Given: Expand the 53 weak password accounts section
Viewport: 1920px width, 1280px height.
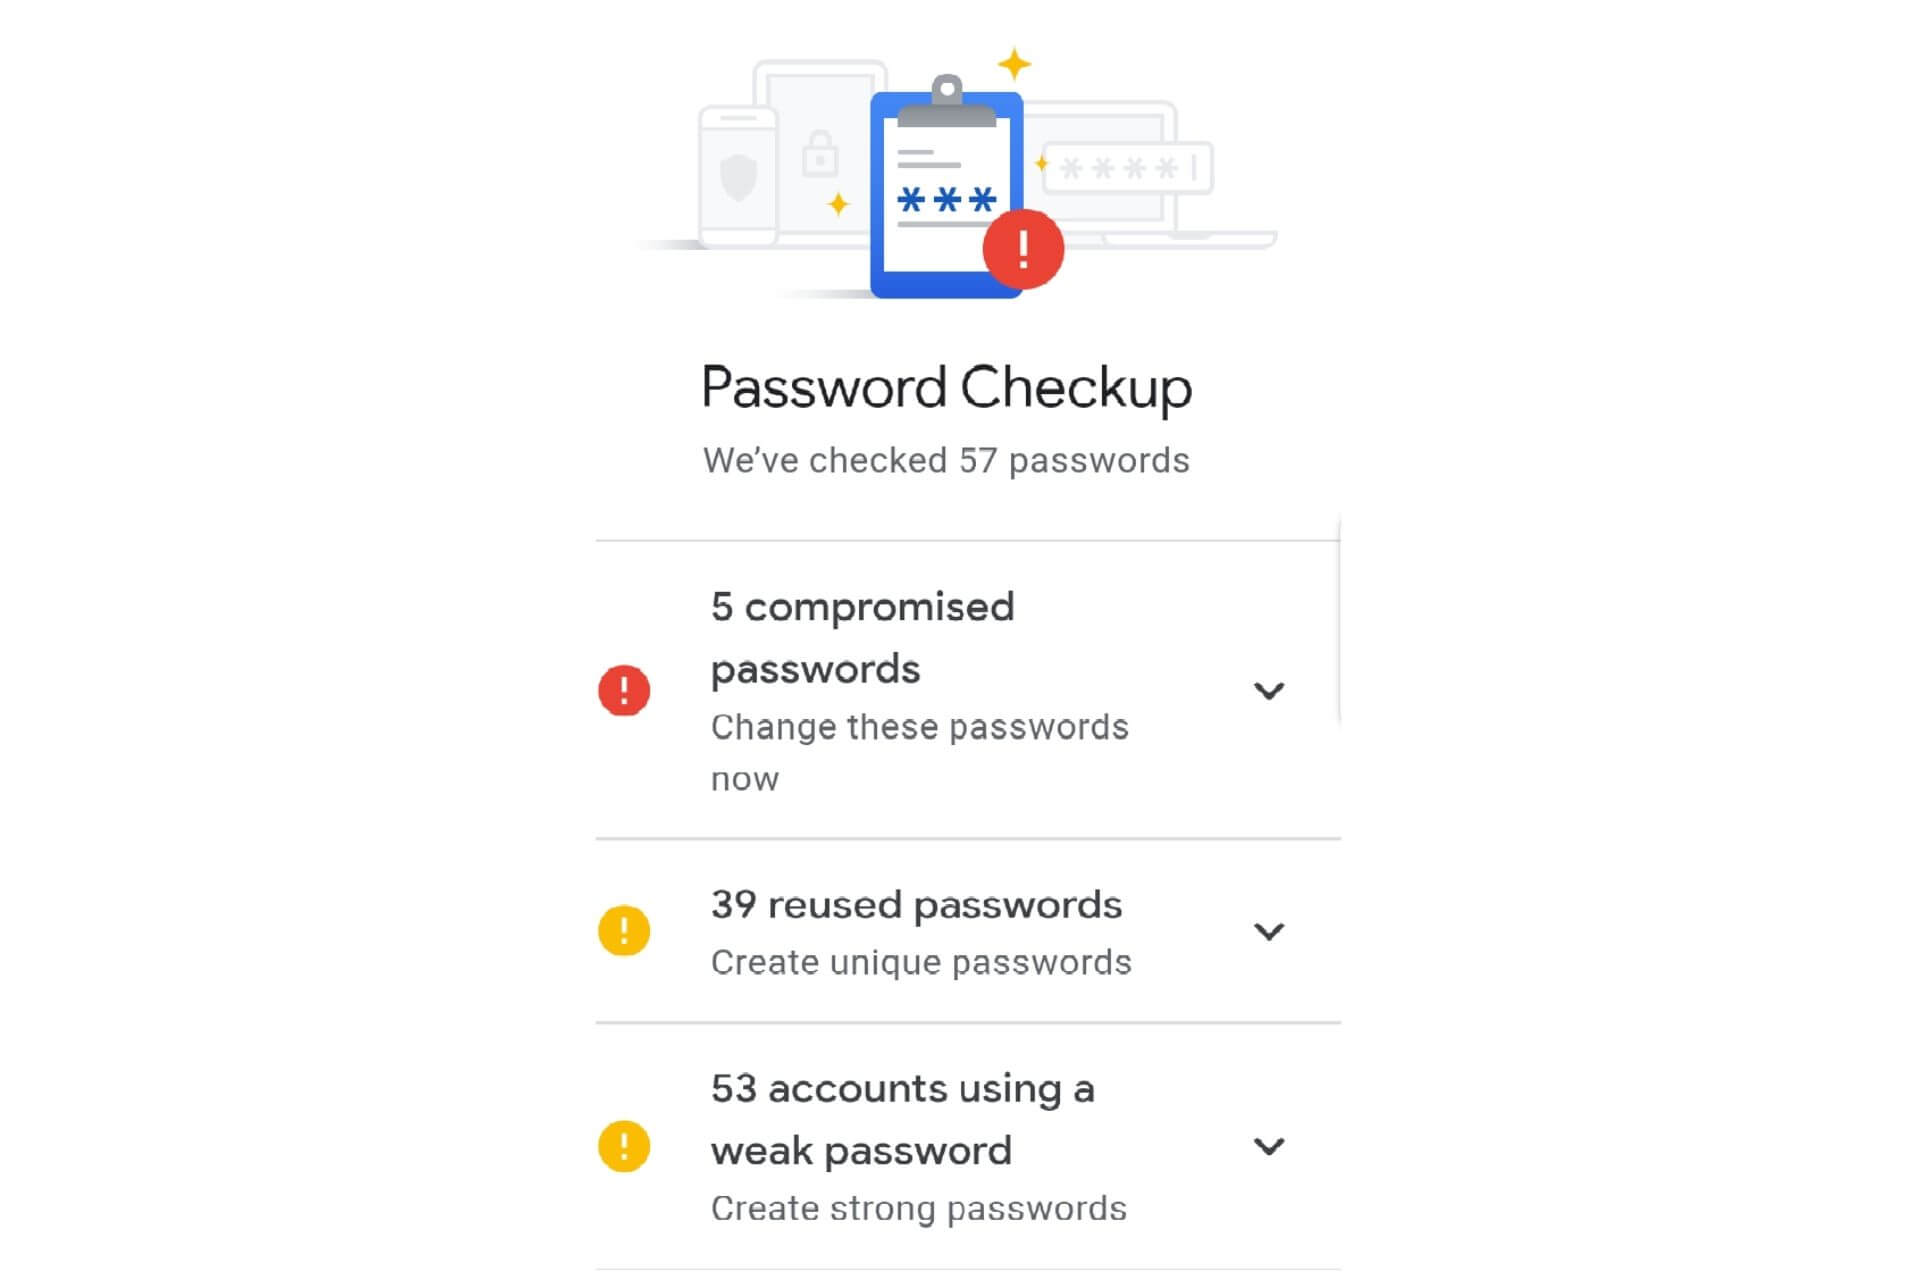Looking at the screenshot, I should (x=1268, y=1148).
